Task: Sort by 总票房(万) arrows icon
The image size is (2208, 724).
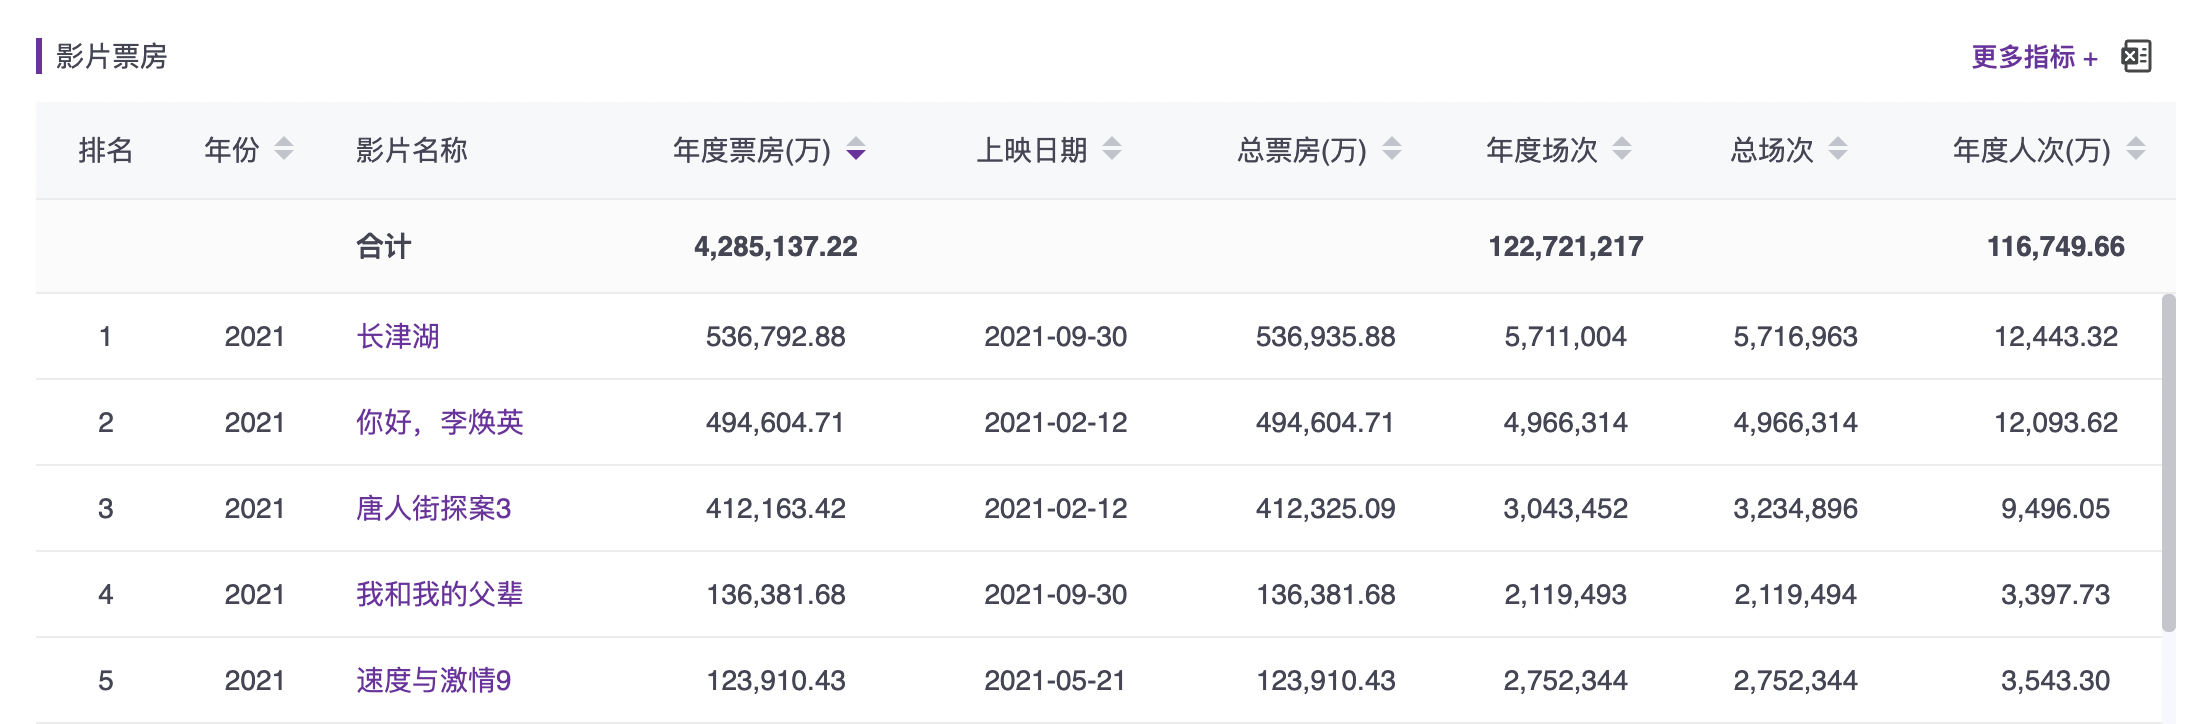Action: (x=1392, y=149)
